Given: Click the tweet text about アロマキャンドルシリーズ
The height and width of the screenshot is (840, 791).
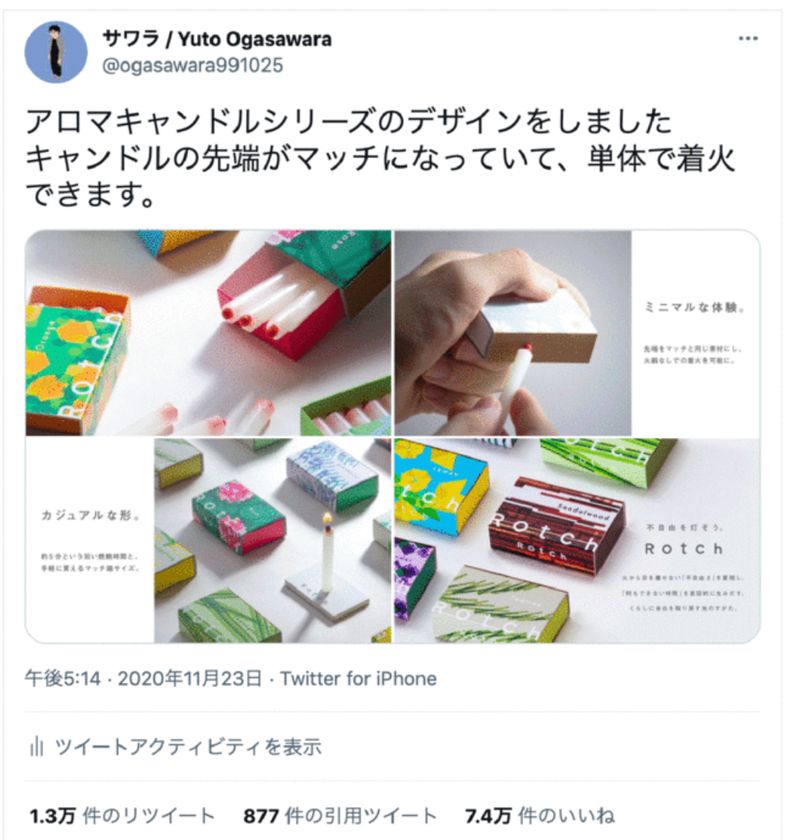Looking at the screenshot, I should 380,158.
